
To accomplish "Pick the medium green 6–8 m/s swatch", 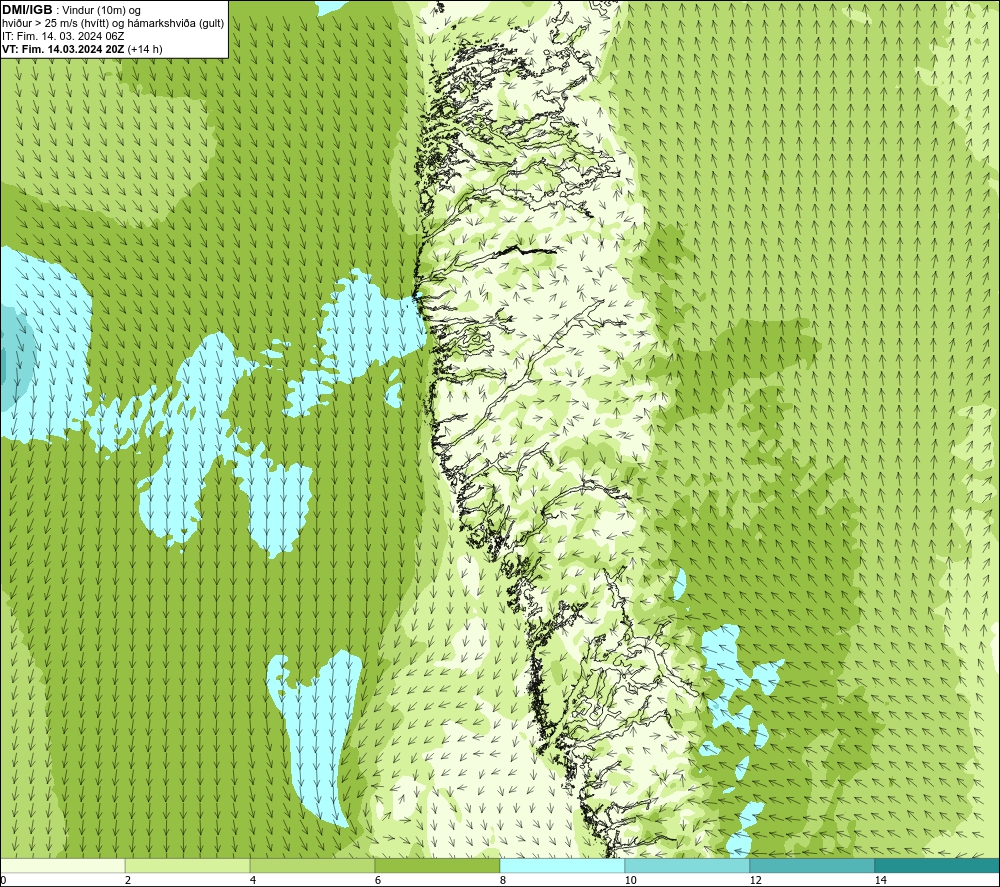I will coord(438,865).
